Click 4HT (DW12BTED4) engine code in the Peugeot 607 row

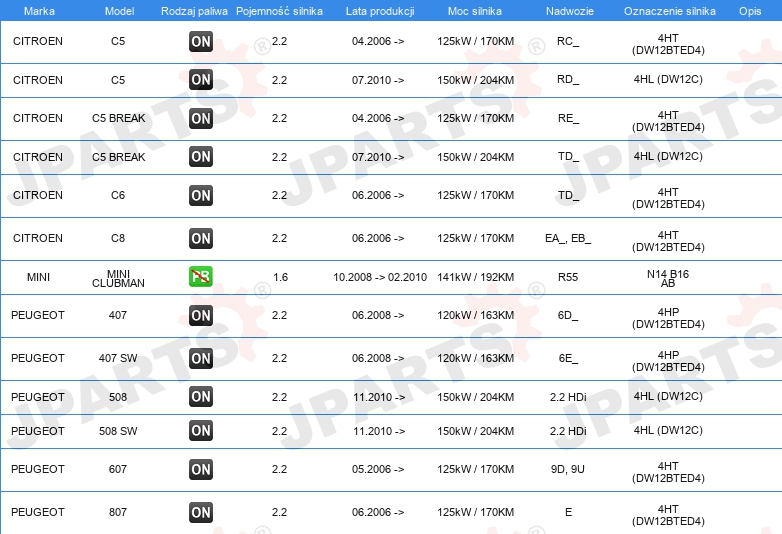[x=668, y=472]
